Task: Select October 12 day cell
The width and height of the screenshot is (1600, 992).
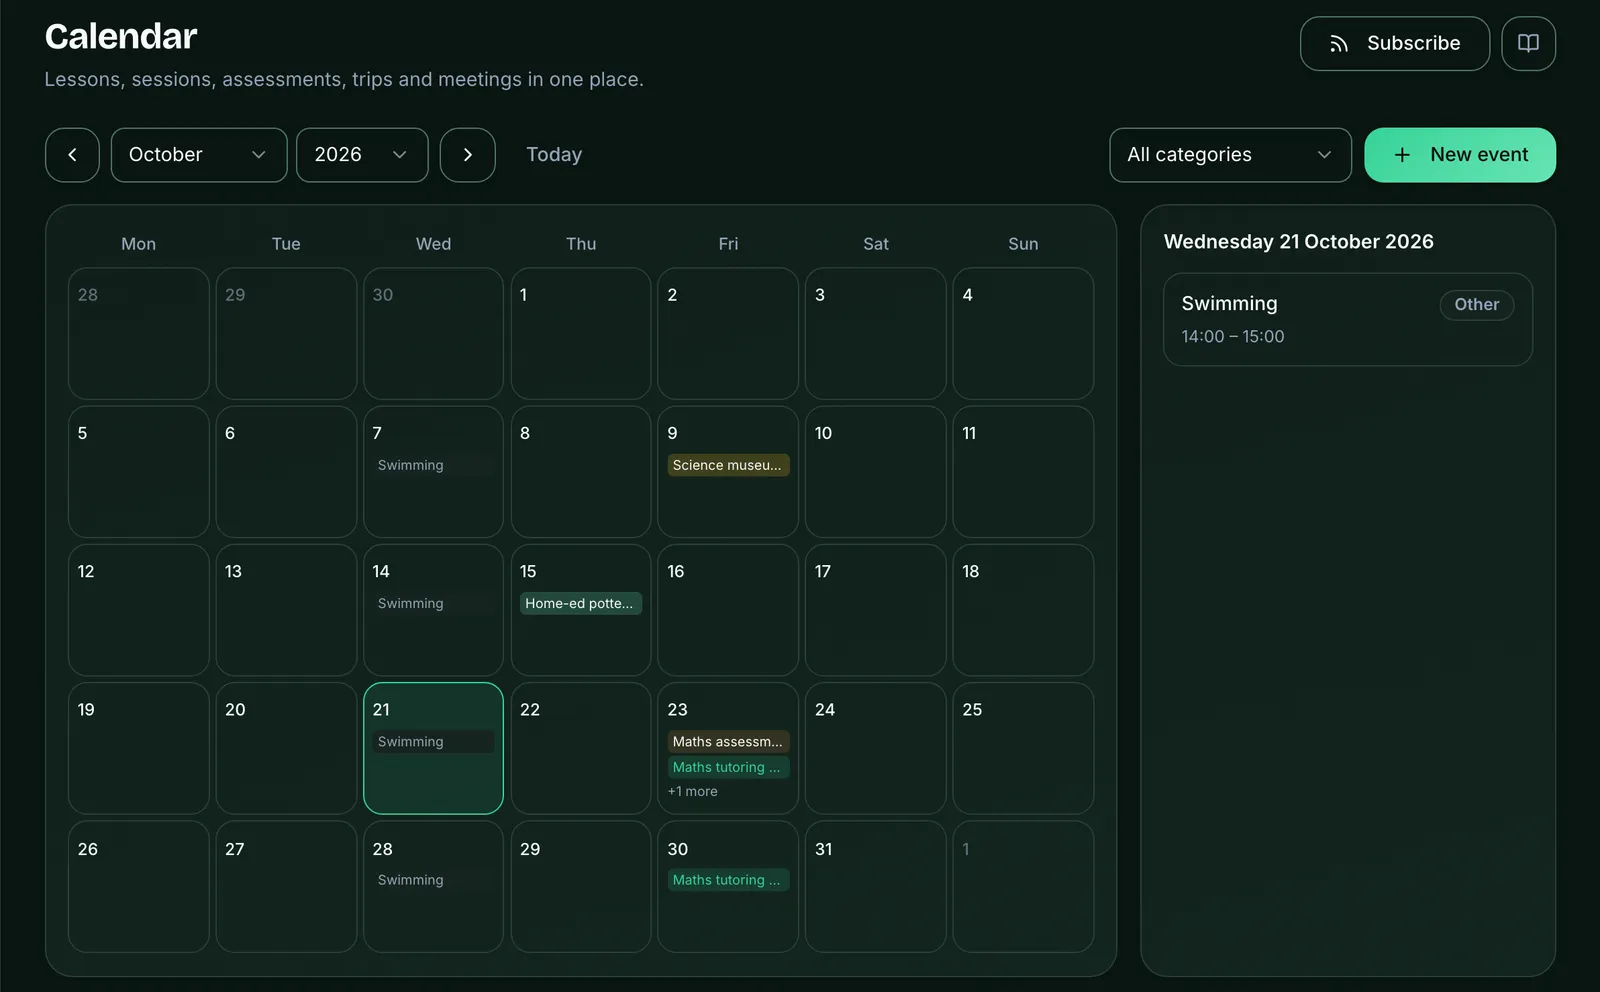Action: (138, 610)
